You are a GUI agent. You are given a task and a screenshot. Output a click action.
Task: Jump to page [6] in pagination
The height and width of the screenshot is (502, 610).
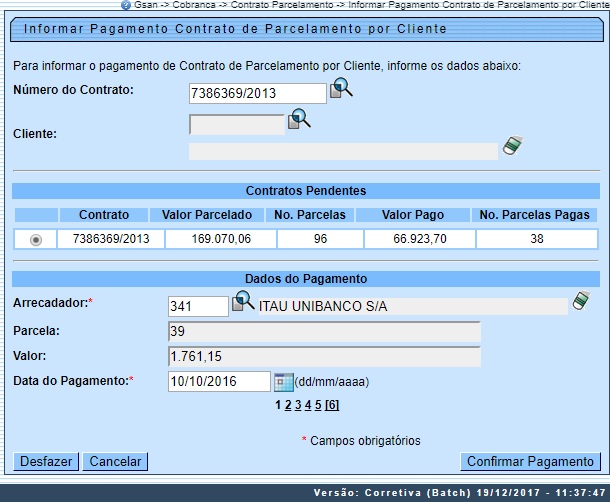click(x=332, y=405)
